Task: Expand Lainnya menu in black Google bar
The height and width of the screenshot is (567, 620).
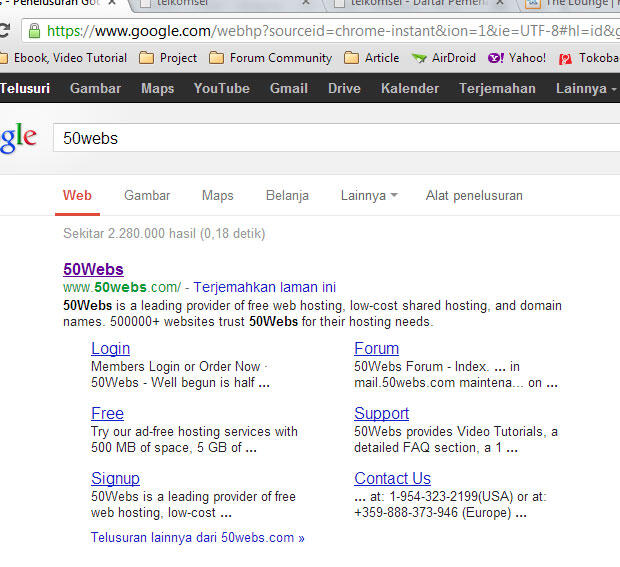Action: coord(585,88)
